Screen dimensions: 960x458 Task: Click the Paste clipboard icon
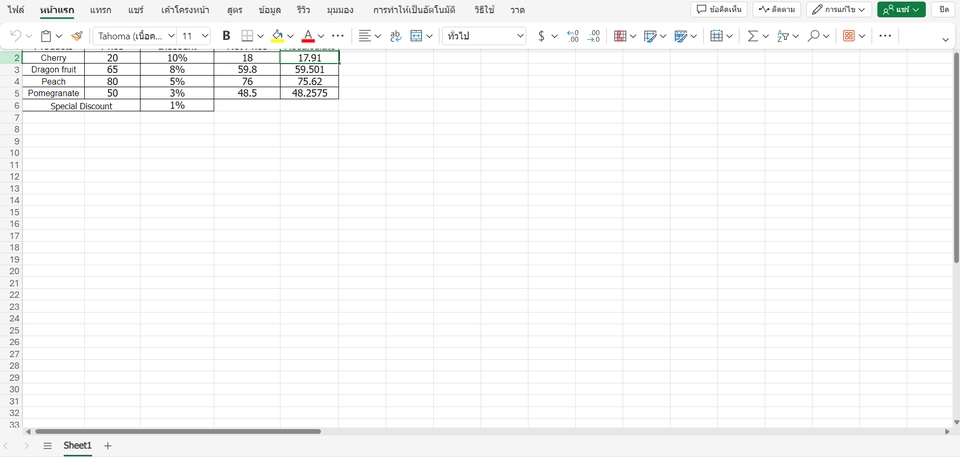click(x=46, y=36)
